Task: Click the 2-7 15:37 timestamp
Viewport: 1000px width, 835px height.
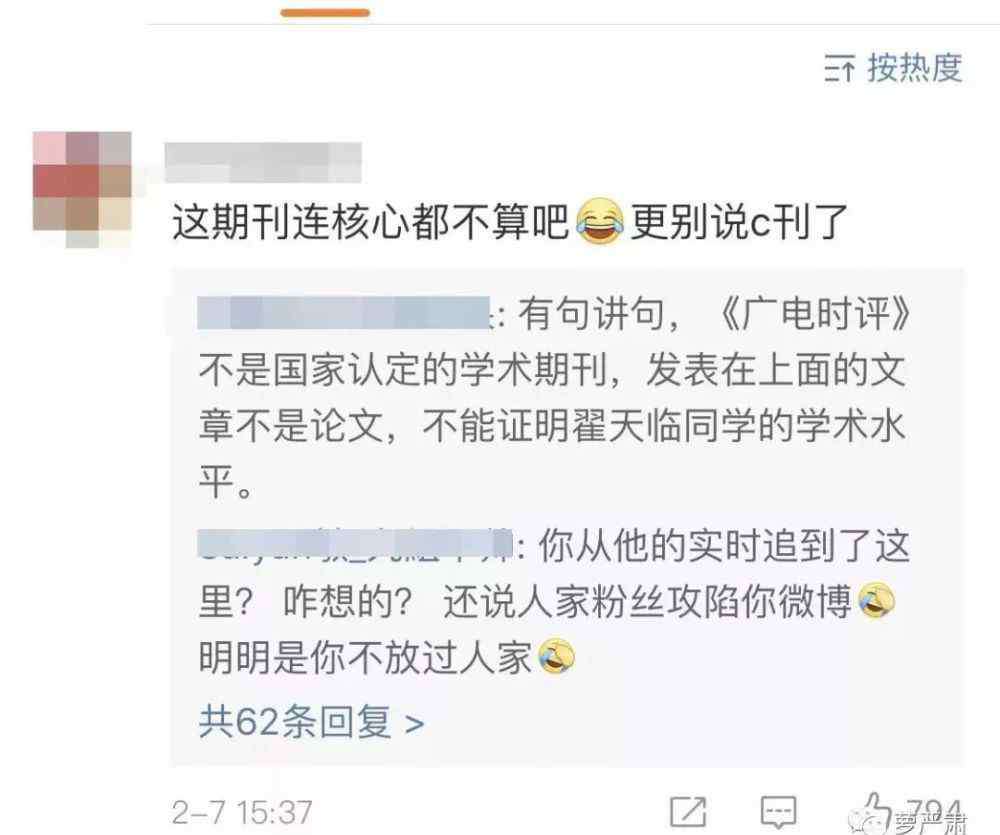Action: point(242,812)
